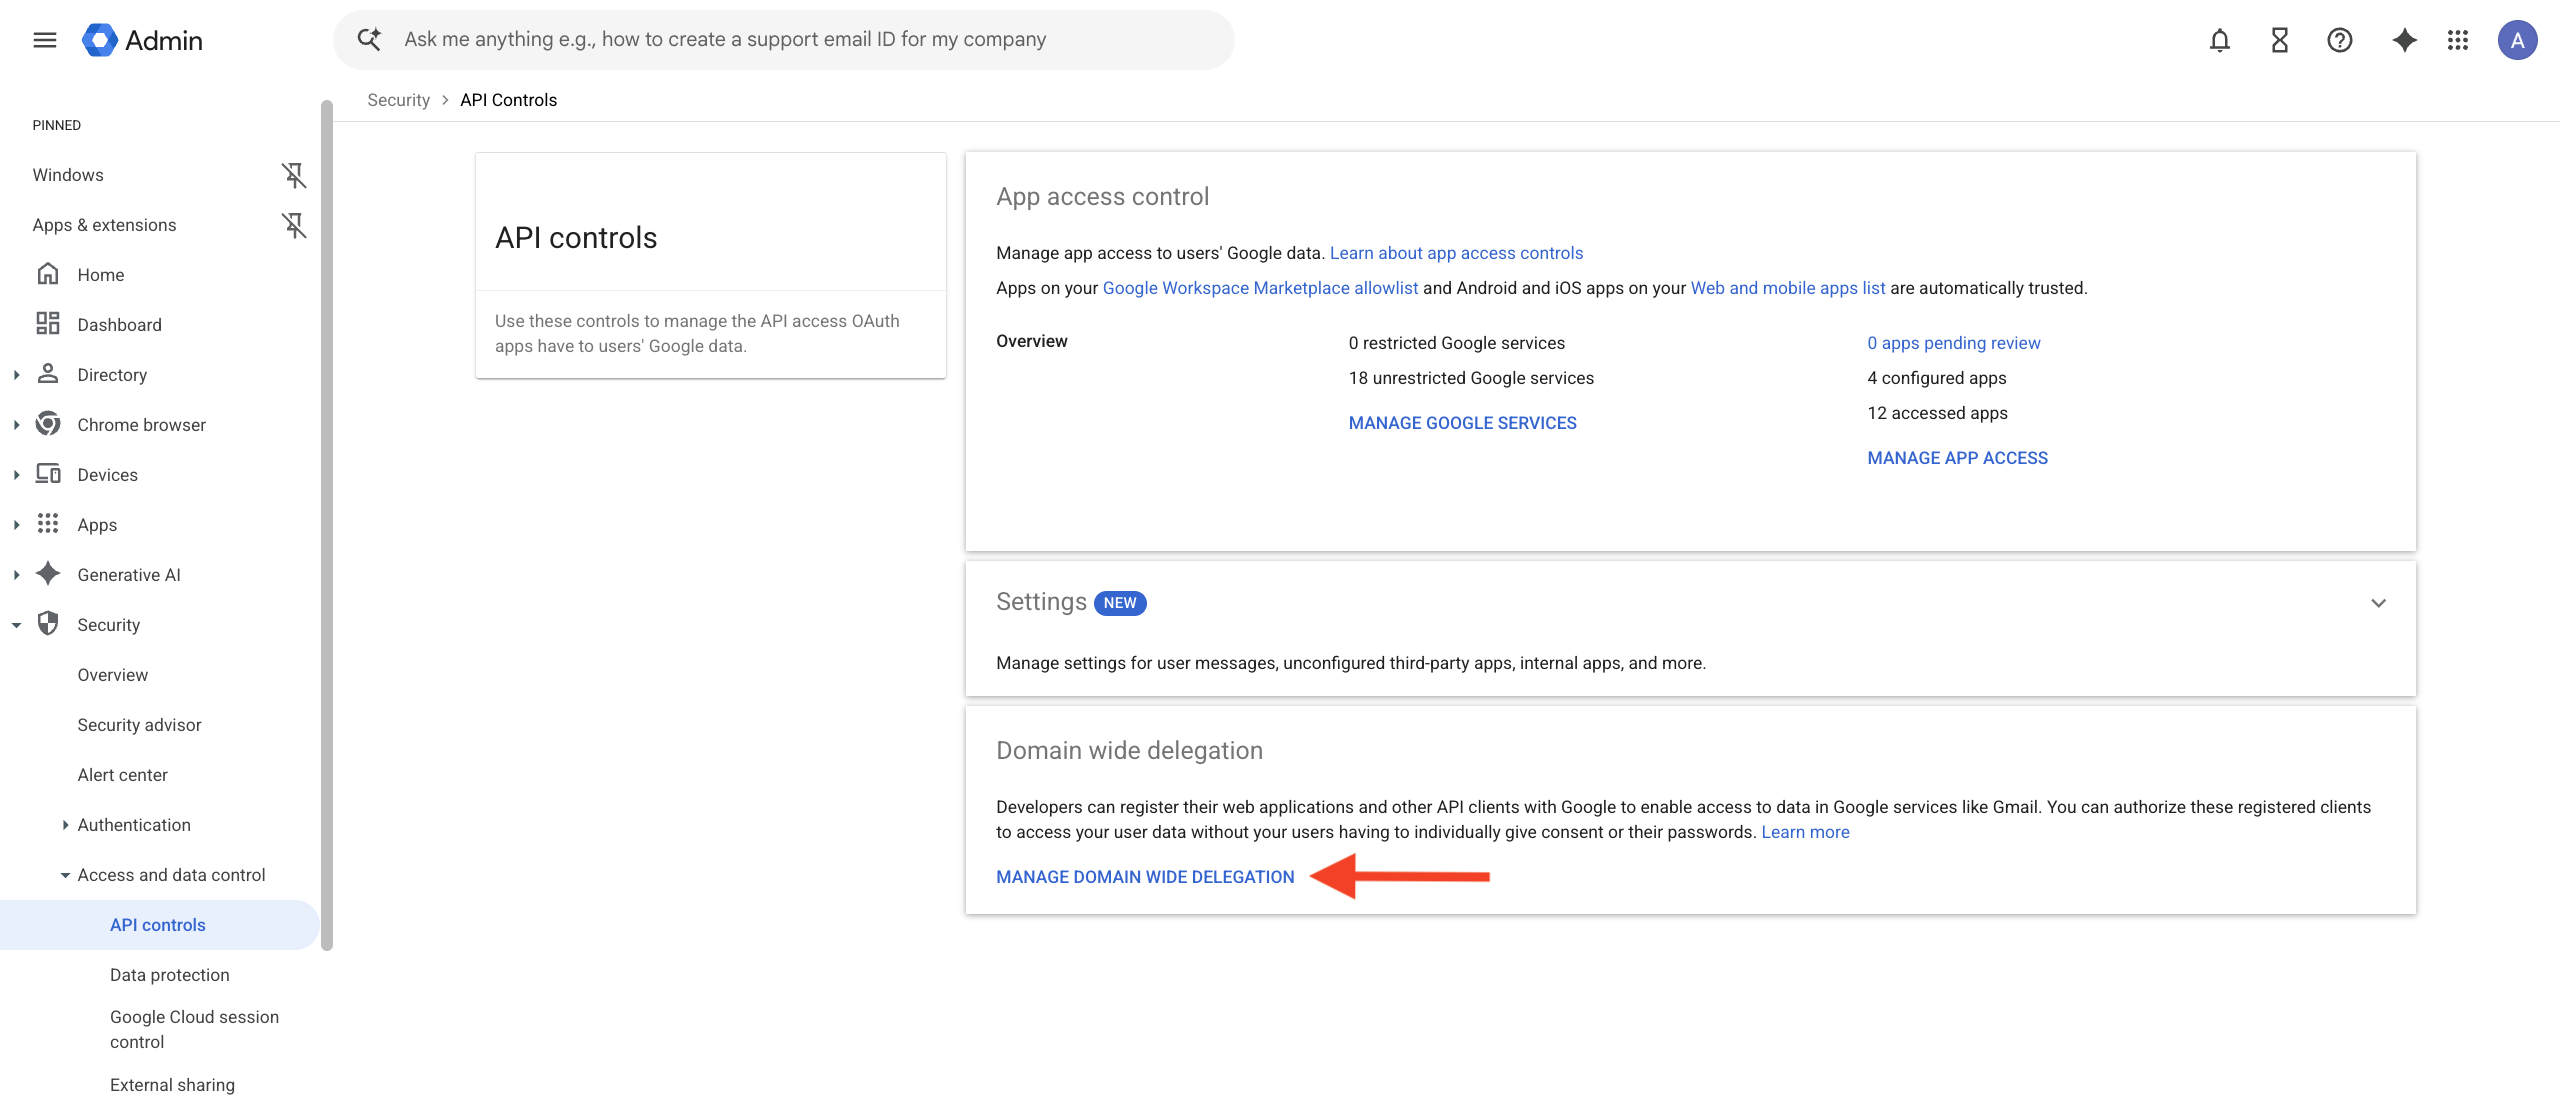Viewport: 2560px width, 1112px height.
Task: Click the Google Admin logo
Action: click(142, 40)
